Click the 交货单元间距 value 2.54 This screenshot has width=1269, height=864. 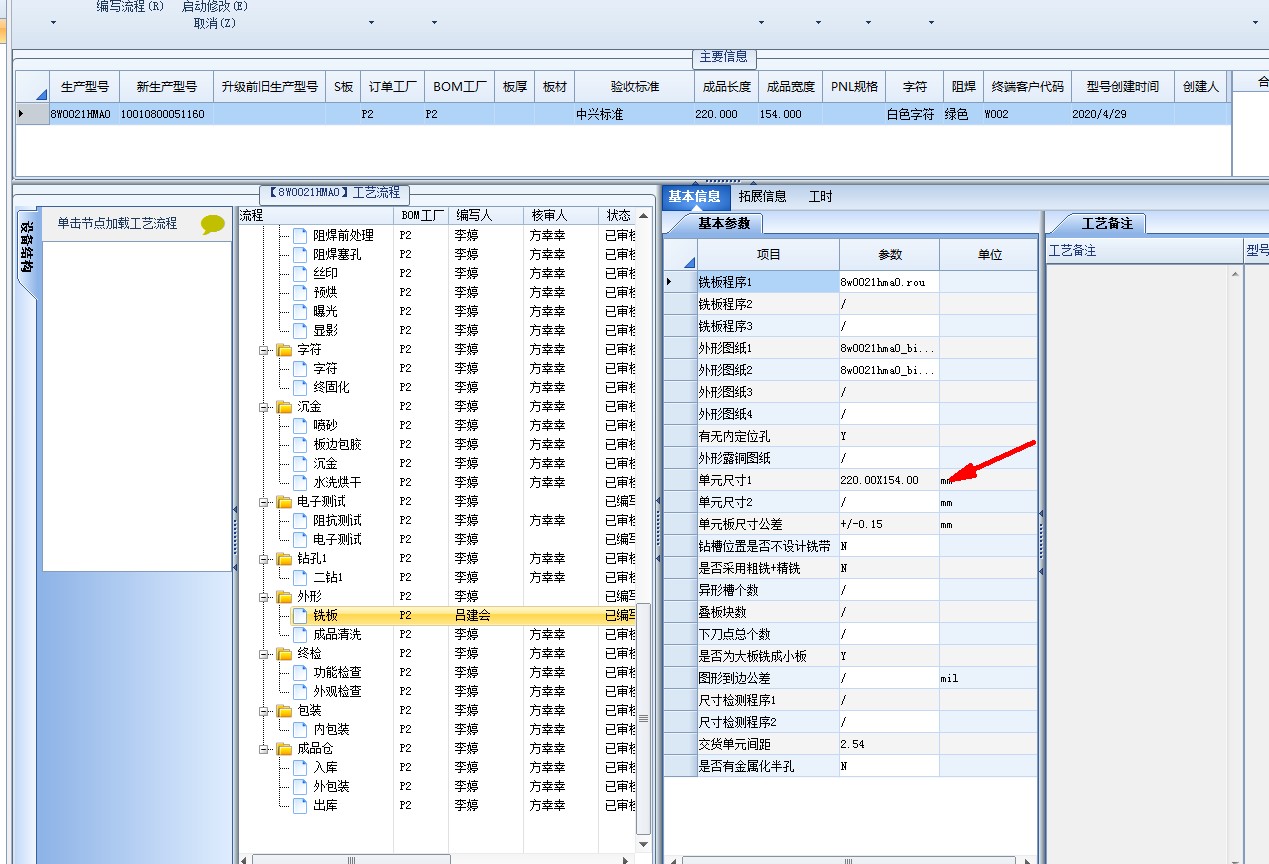[889, 744]
